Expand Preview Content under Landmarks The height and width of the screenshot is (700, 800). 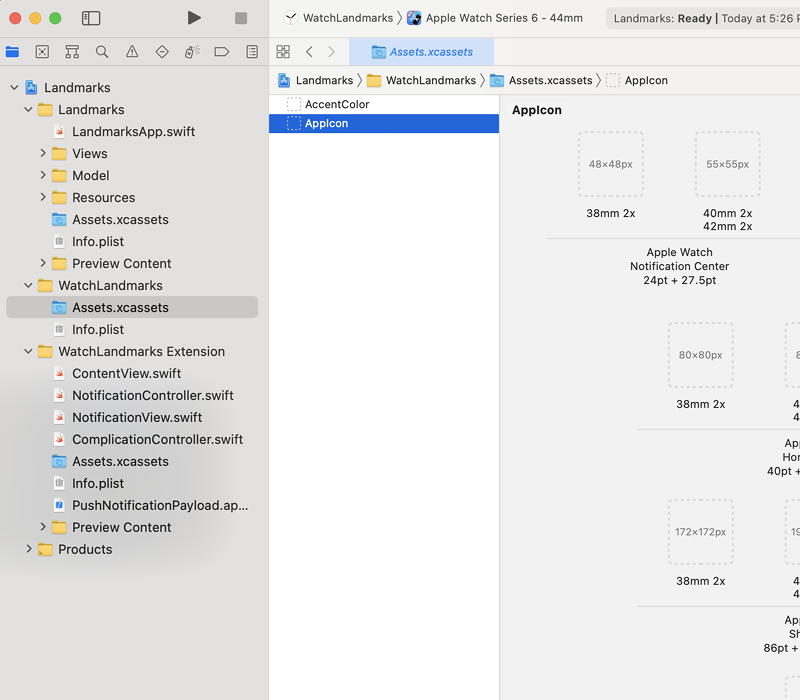pos(43,263)
